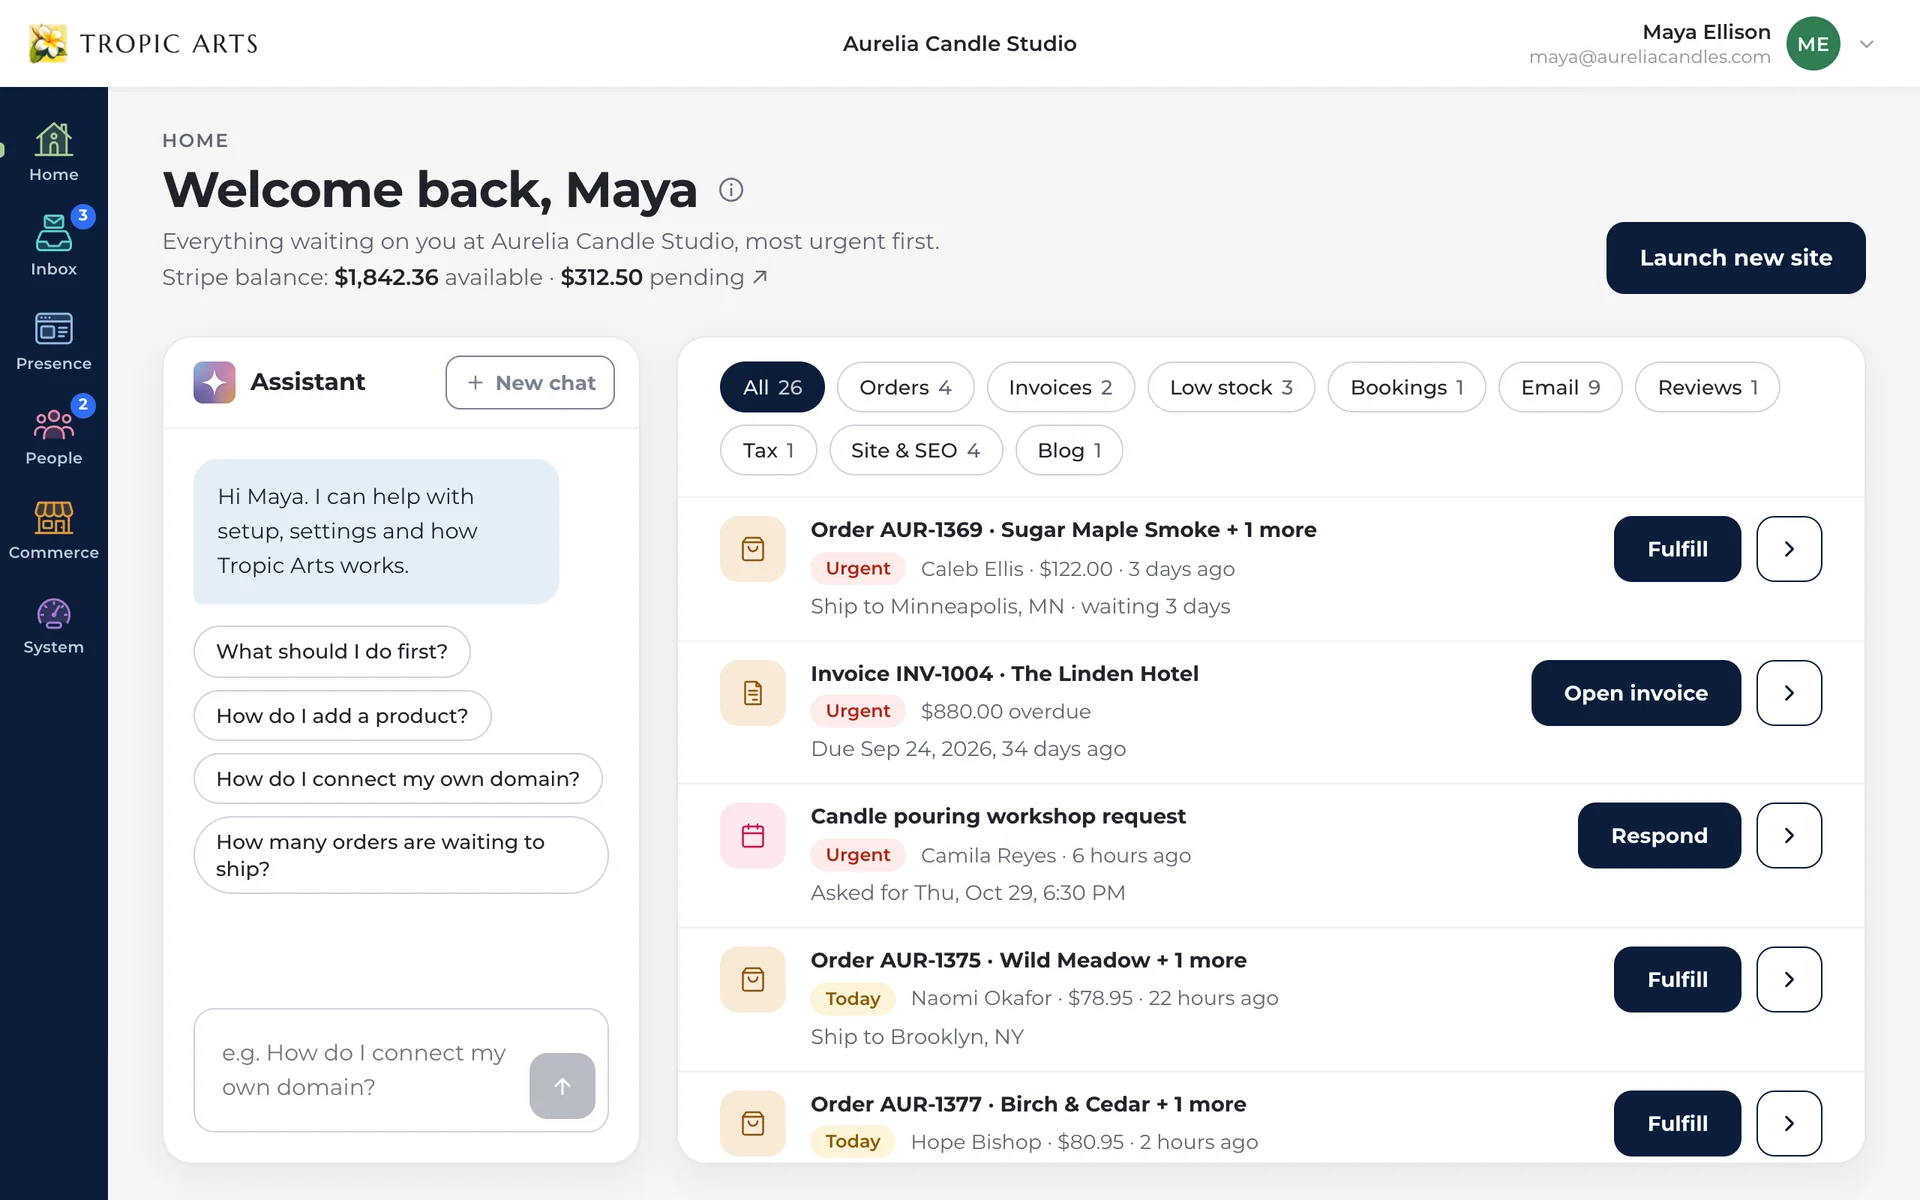Filter by Site & SEO 4
Screen dimensions: 1920x1200
pos(915,450)
